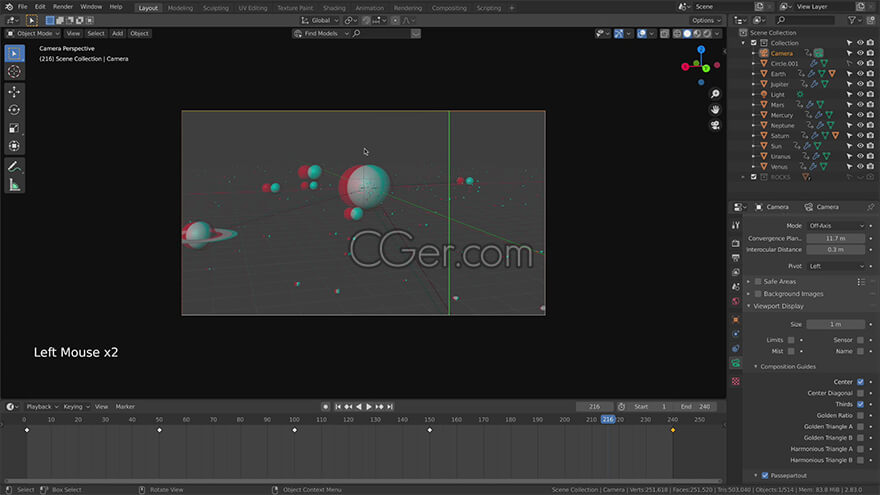The image size is (880, 495).
Task: Collapse the Viewport Display panel
Action: tap(778, 306)
